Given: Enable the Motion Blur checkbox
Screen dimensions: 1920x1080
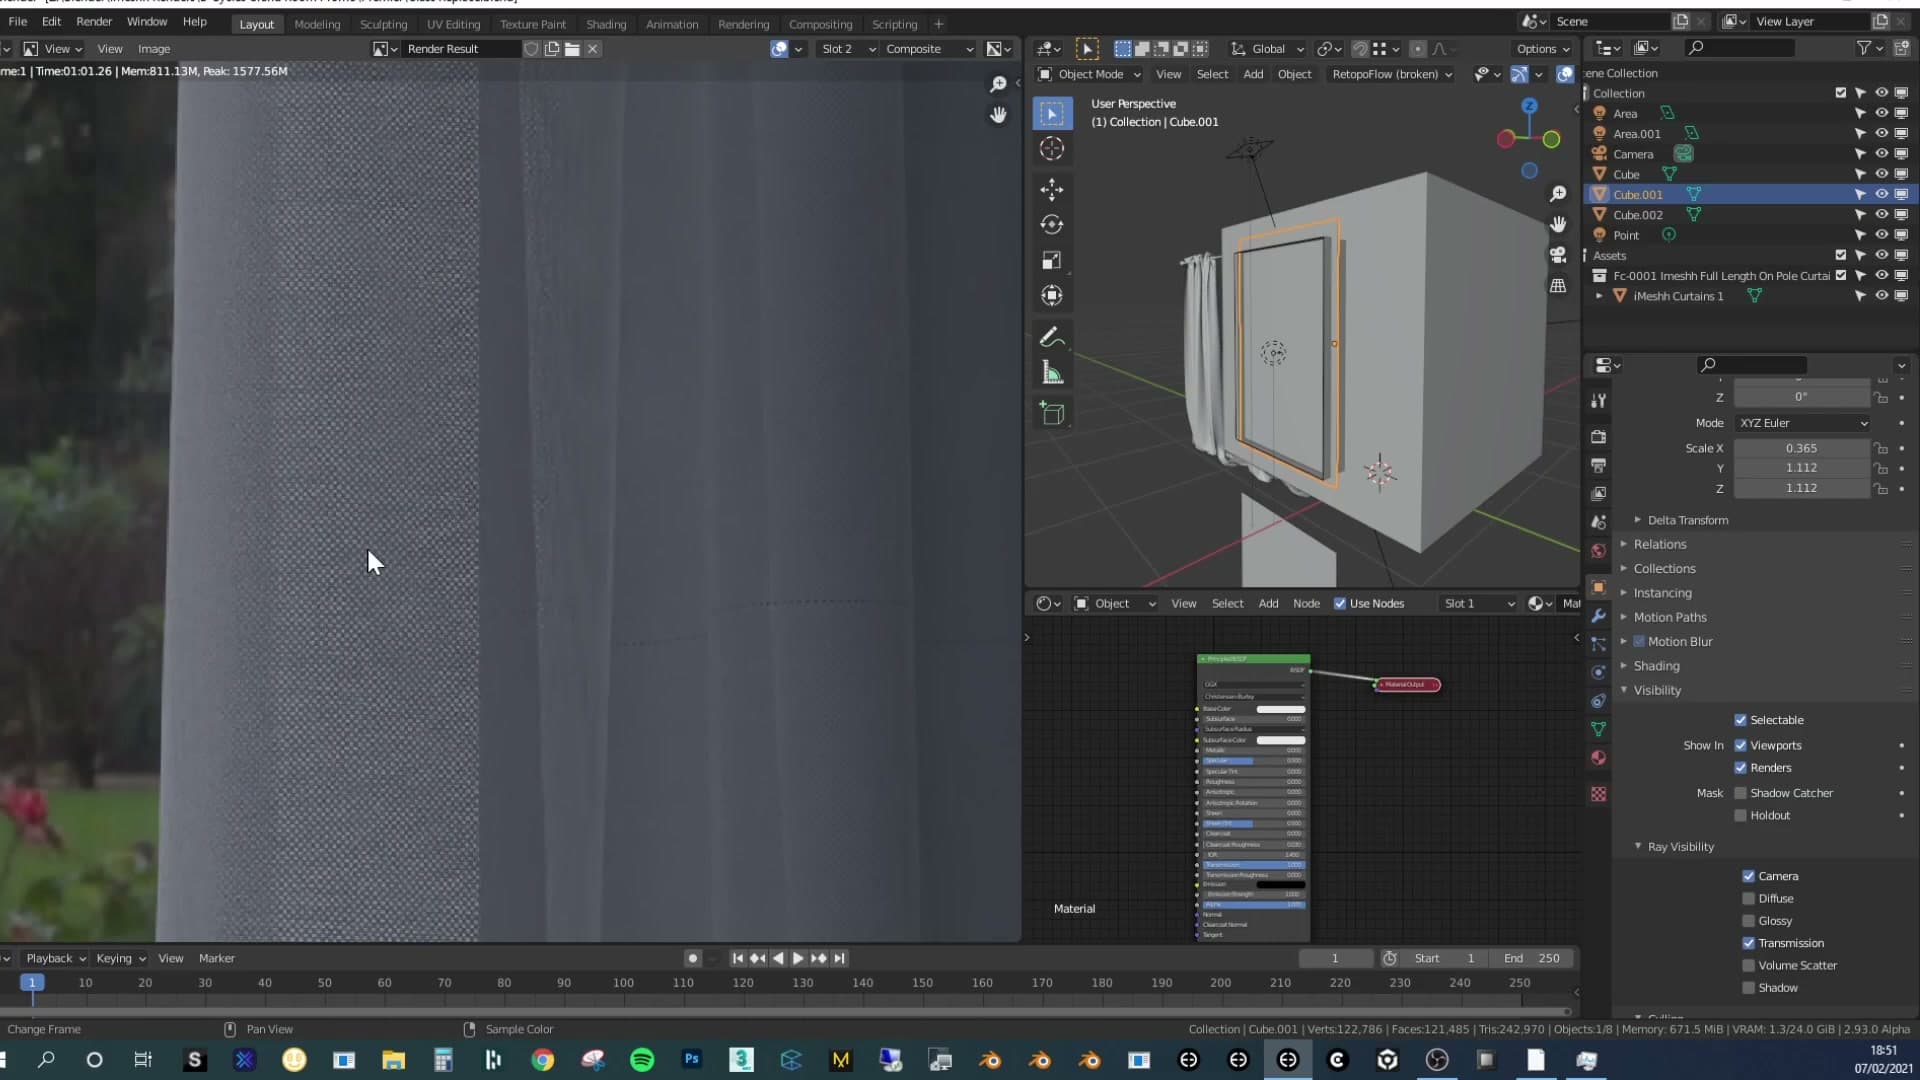Looking at the screenshot, I should point(1639,641).
